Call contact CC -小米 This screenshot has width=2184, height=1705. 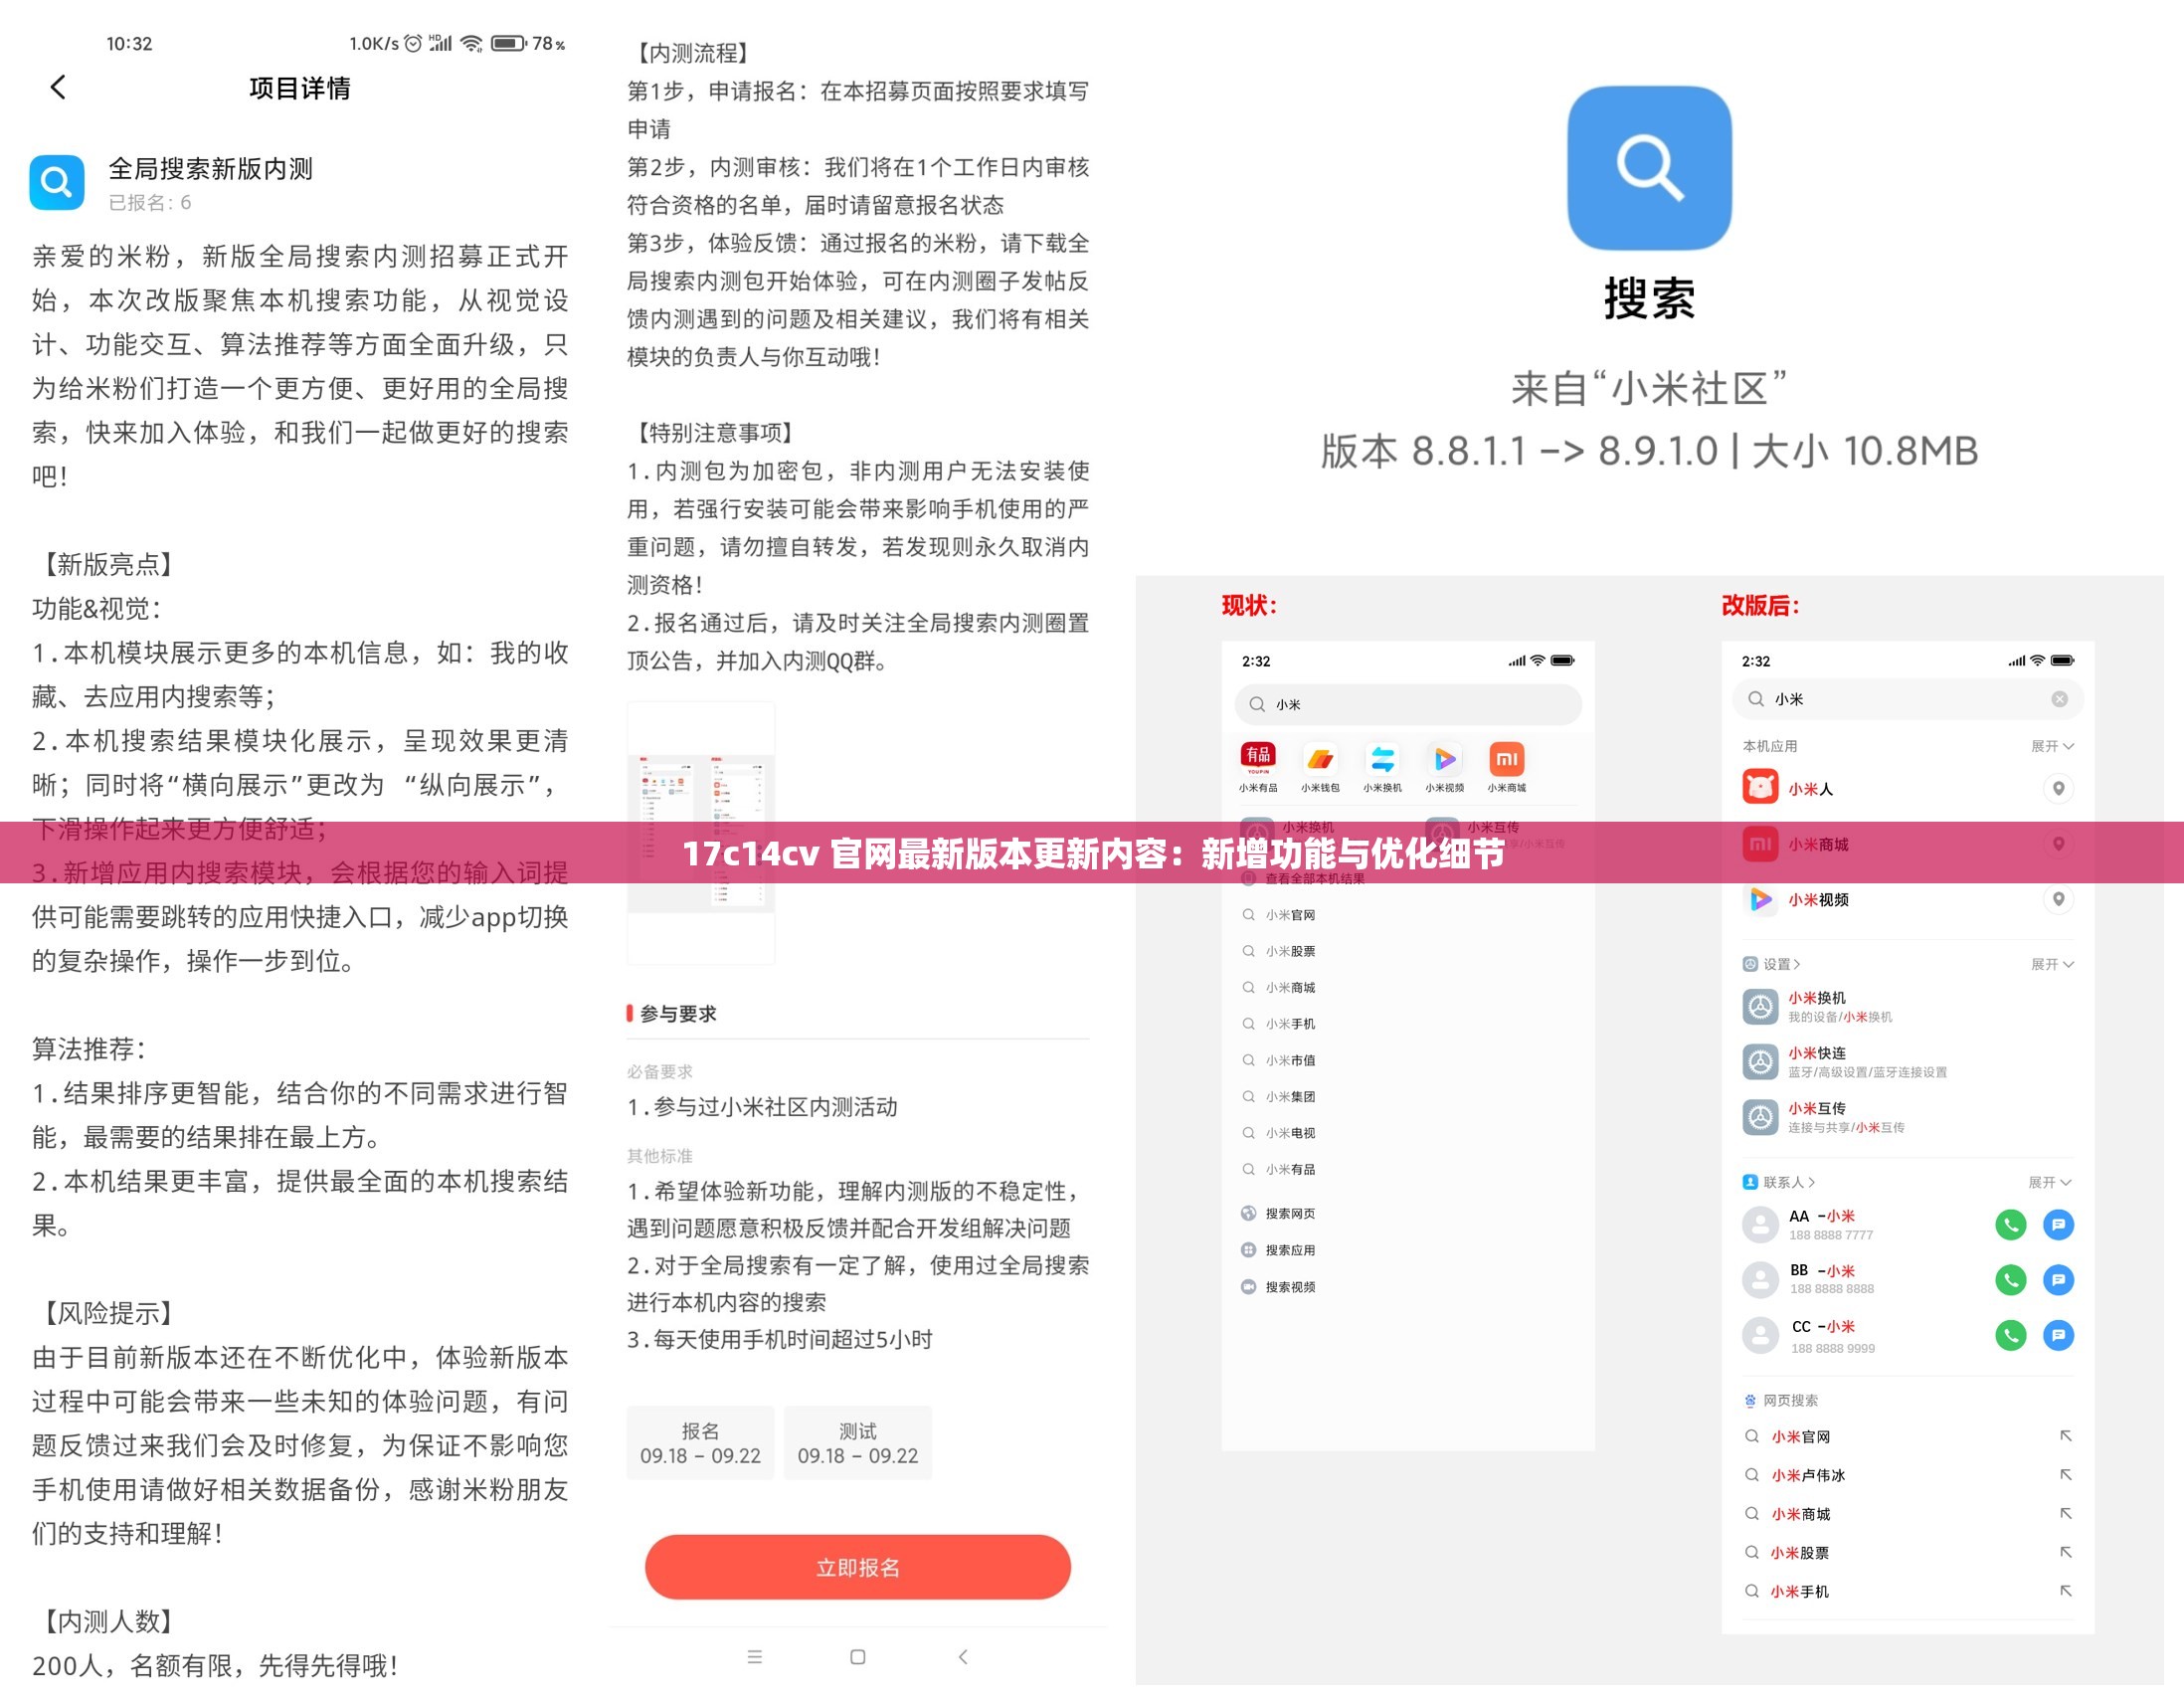2010,1335
